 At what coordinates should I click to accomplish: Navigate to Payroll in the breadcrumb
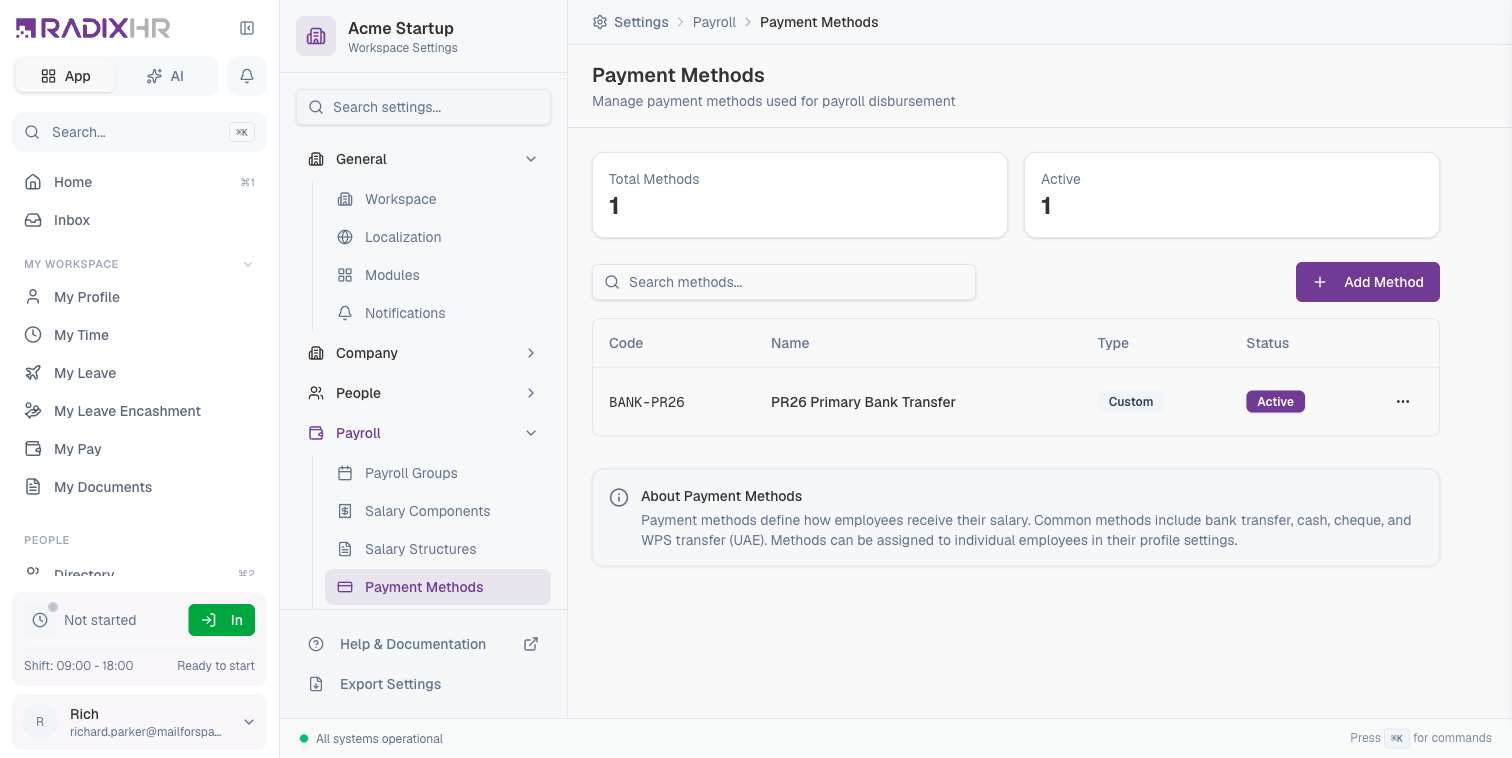tap(714, 22)
